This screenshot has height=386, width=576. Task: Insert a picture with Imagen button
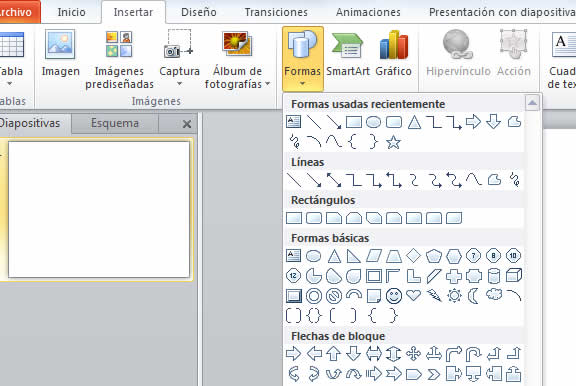pos(60,54)
